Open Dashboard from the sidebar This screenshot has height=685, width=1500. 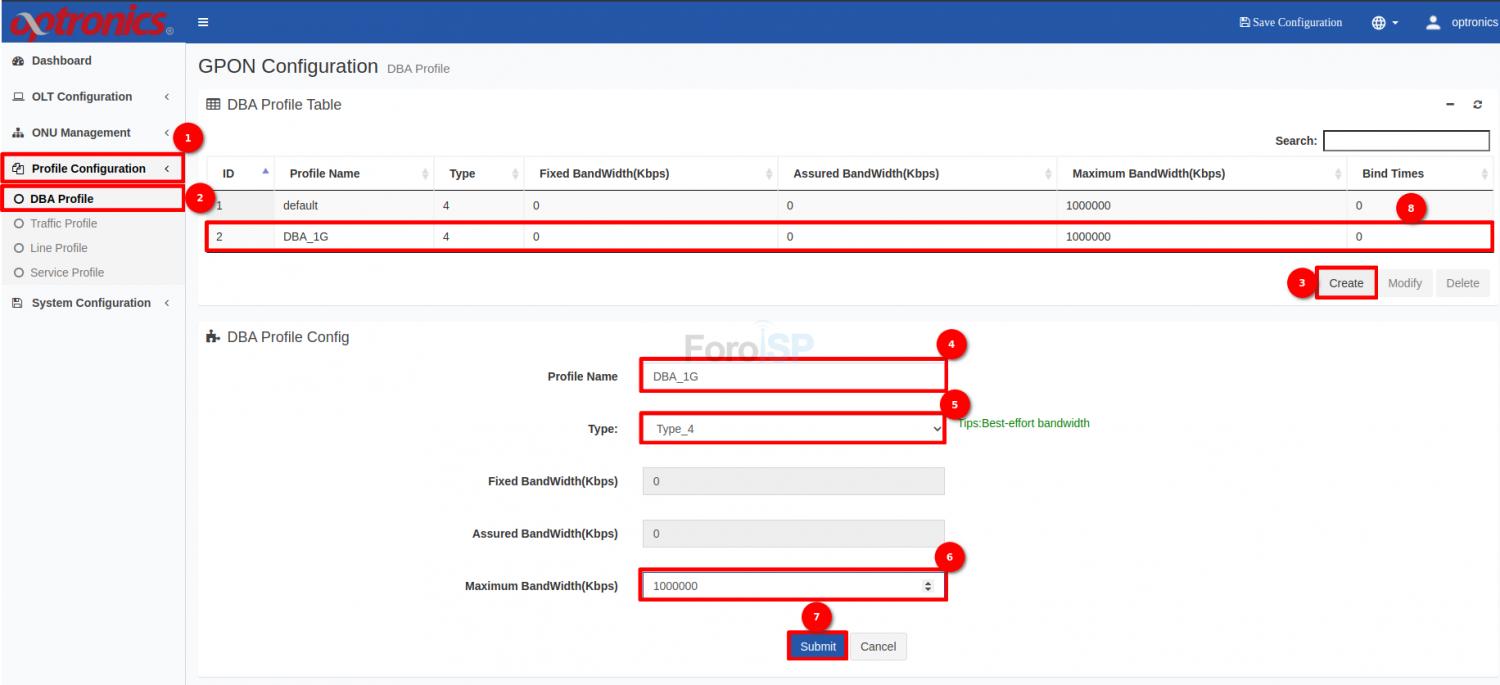tap(61, 61)
